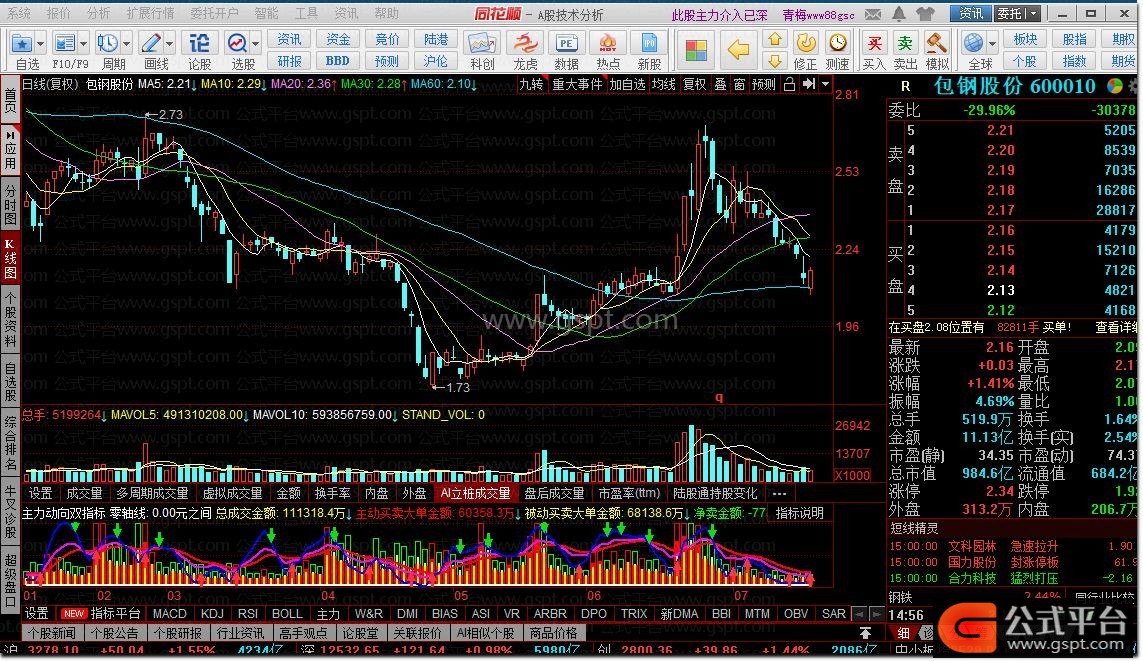The height and width of the screenshot is (661, 1143).
Task: Open the 个股新闻 news tab
Action: click(x=52, y=633)
